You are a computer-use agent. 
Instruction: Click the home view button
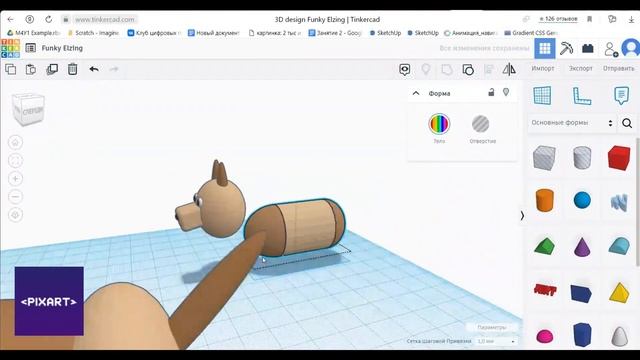16,142
